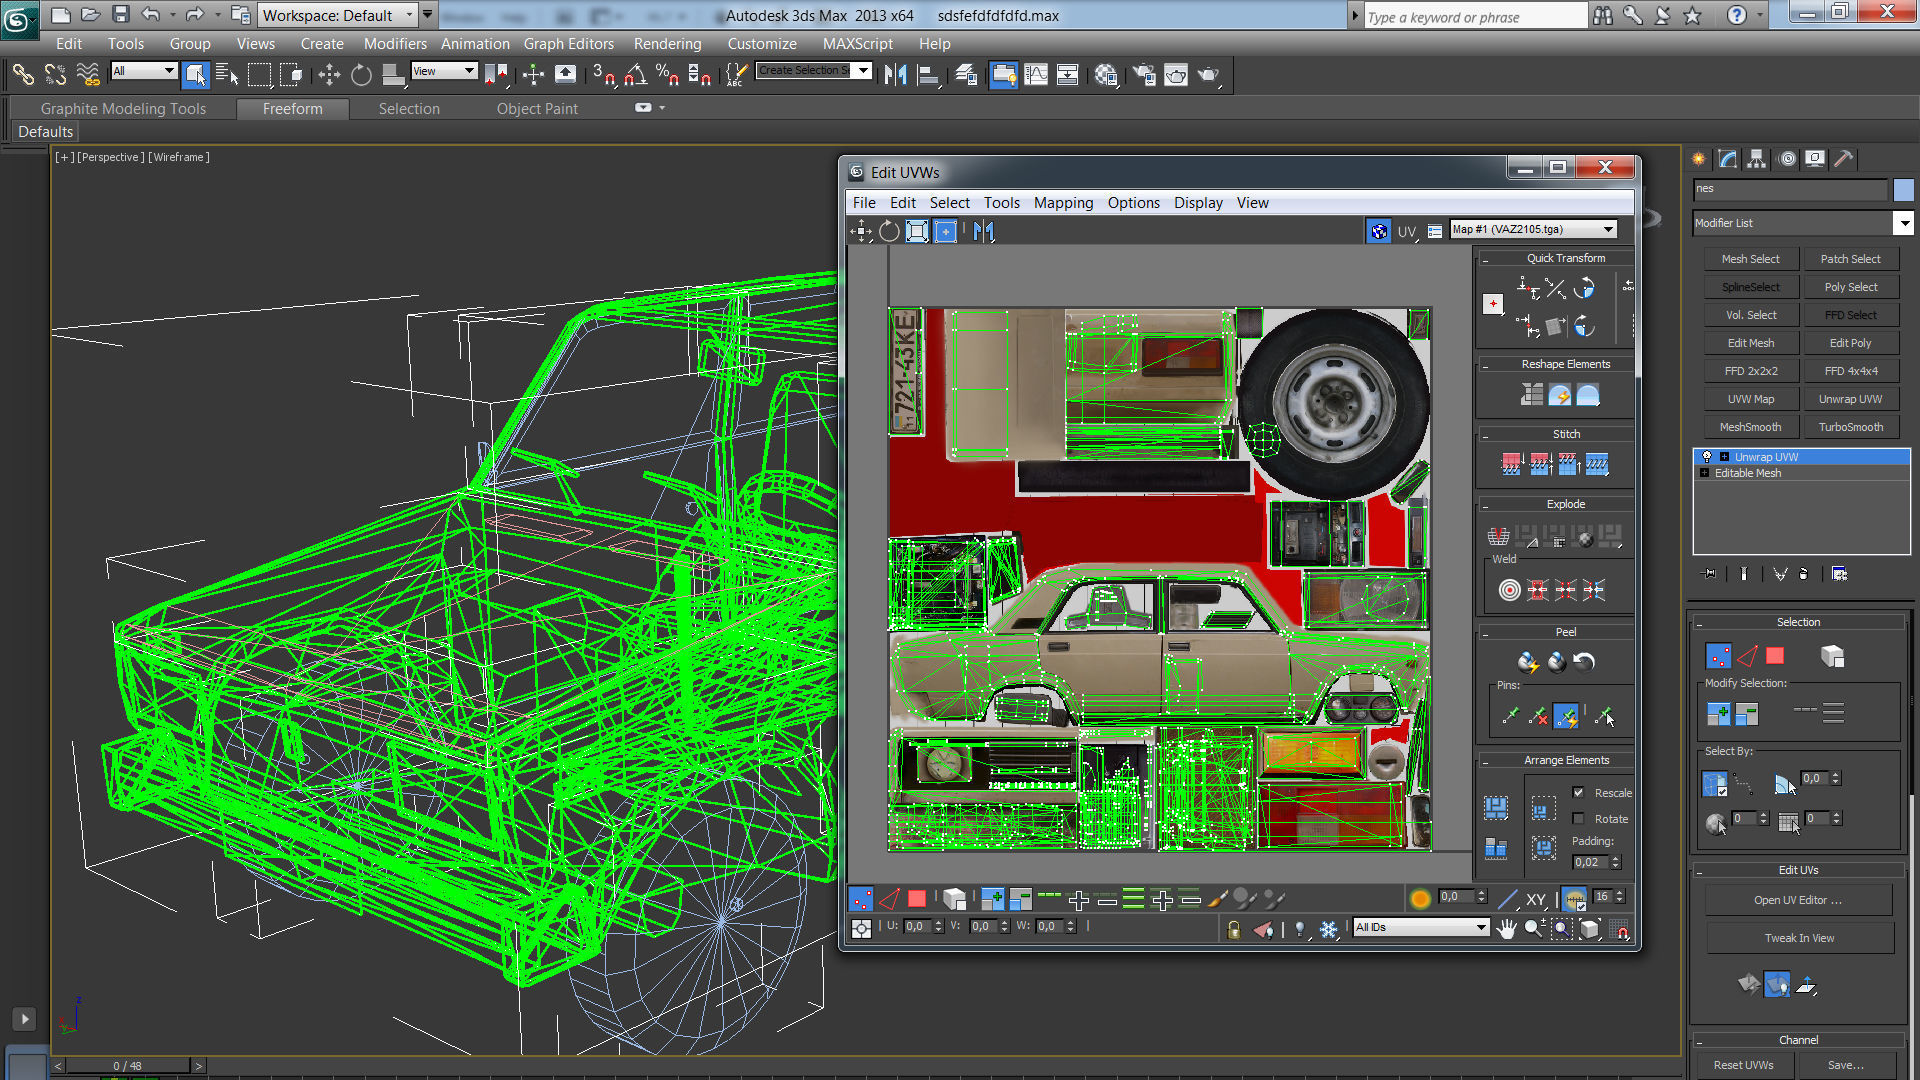Open reference coordinate View dropdown
The width and height of the screenshot is (1920, 1080).
click(x=444, y=71)
